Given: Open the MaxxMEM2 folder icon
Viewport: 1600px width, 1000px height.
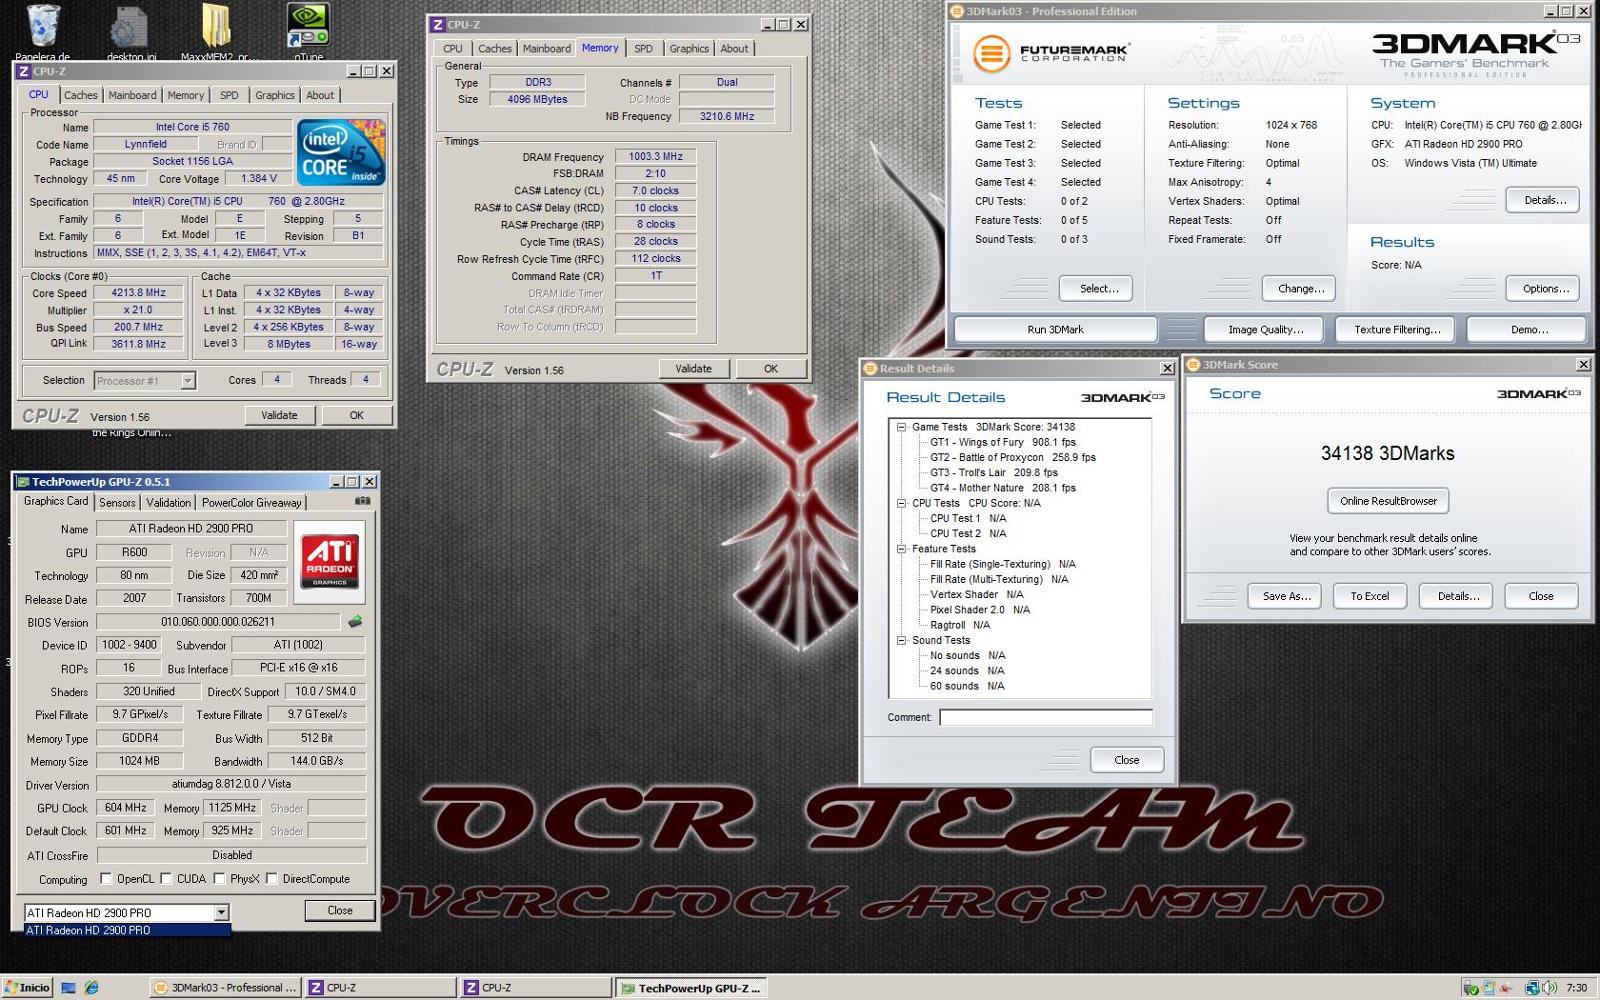Looking at the screenshot, I should 217,26.
